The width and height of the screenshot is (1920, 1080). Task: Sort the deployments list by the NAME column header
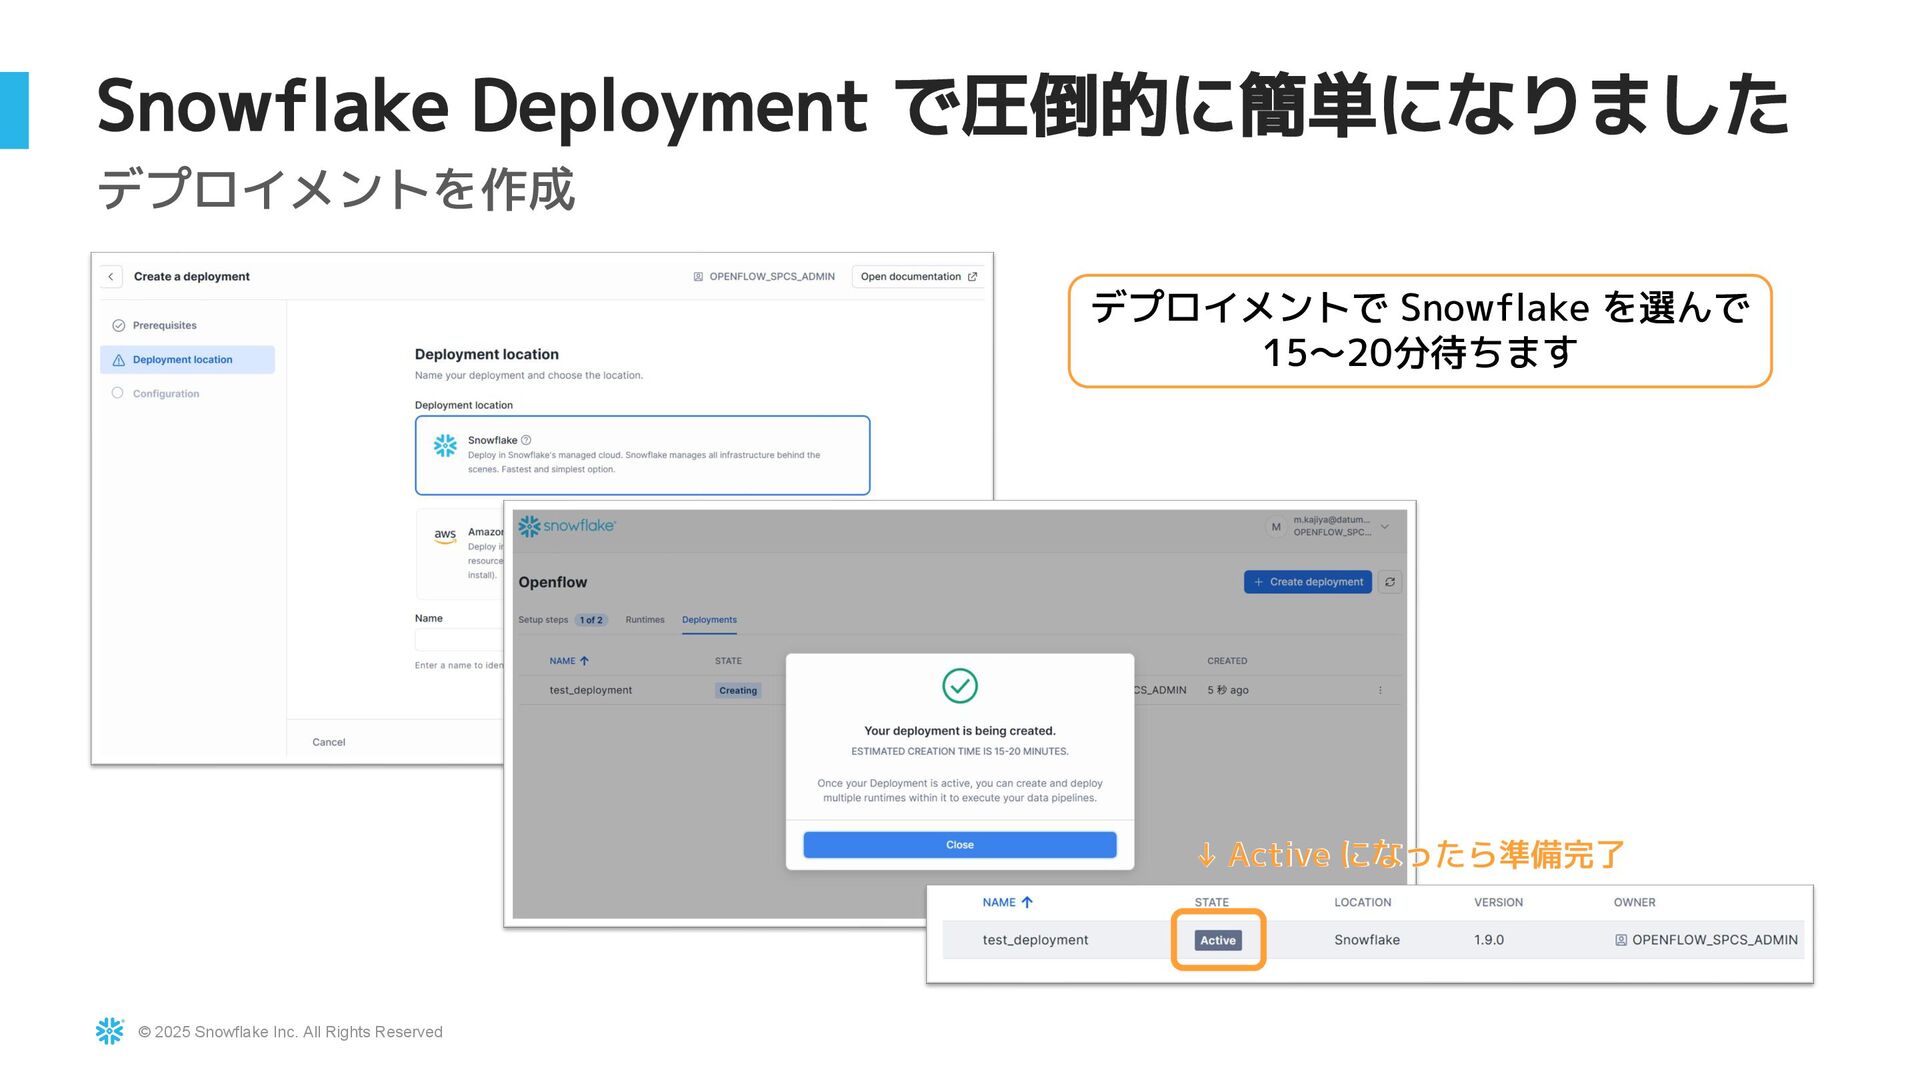pyautogui.click(x=563, y=661)
